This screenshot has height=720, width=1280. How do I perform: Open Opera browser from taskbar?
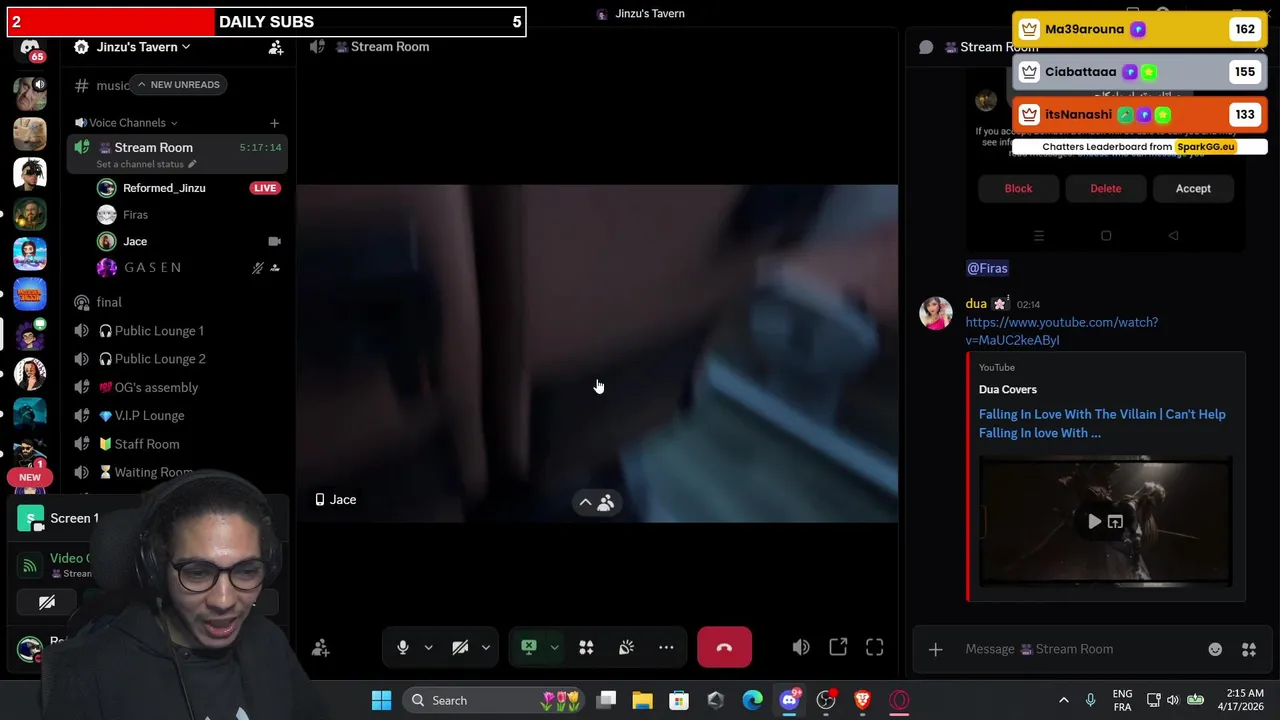(x=899, y=700)
